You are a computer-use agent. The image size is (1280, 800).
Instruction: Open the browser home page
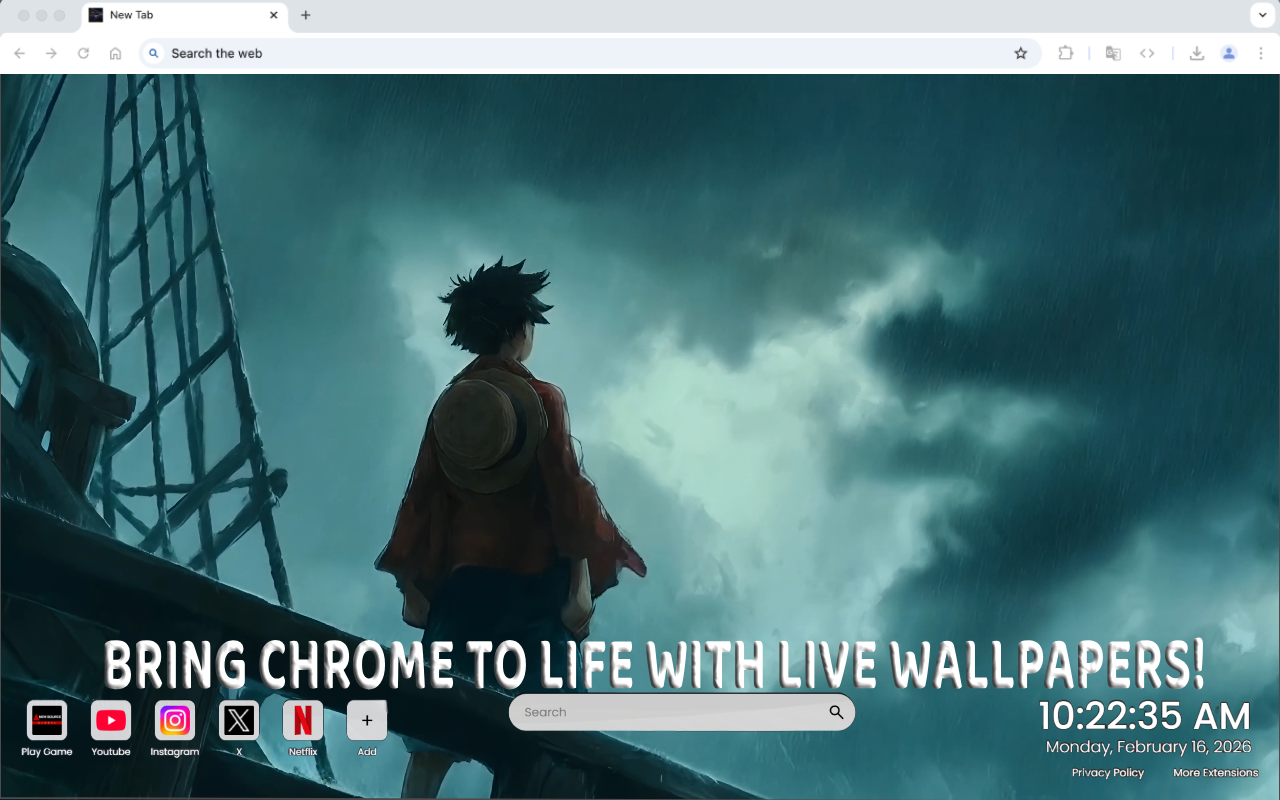(x=116, y=53)
